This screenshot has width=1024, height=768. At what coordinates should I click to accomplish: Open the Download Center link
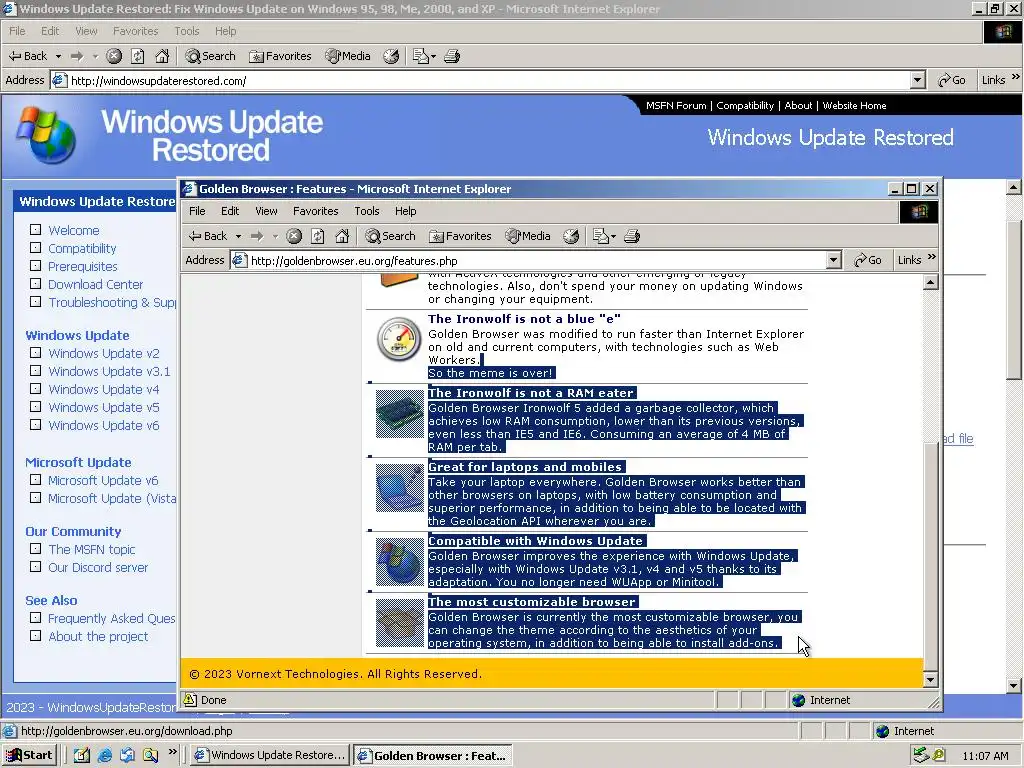[x=95, y=285]
